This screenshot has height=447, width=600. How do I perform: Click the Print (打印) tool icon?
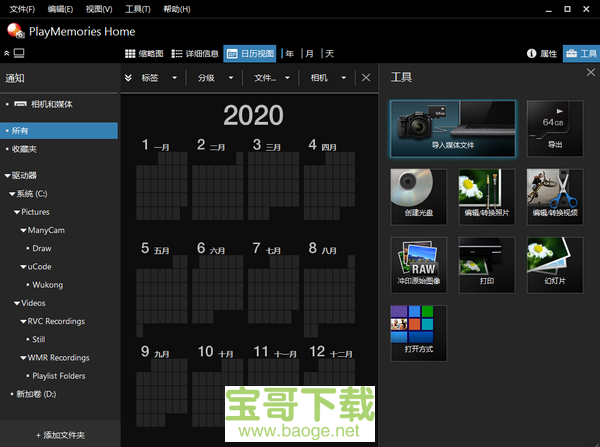(486, 265)
